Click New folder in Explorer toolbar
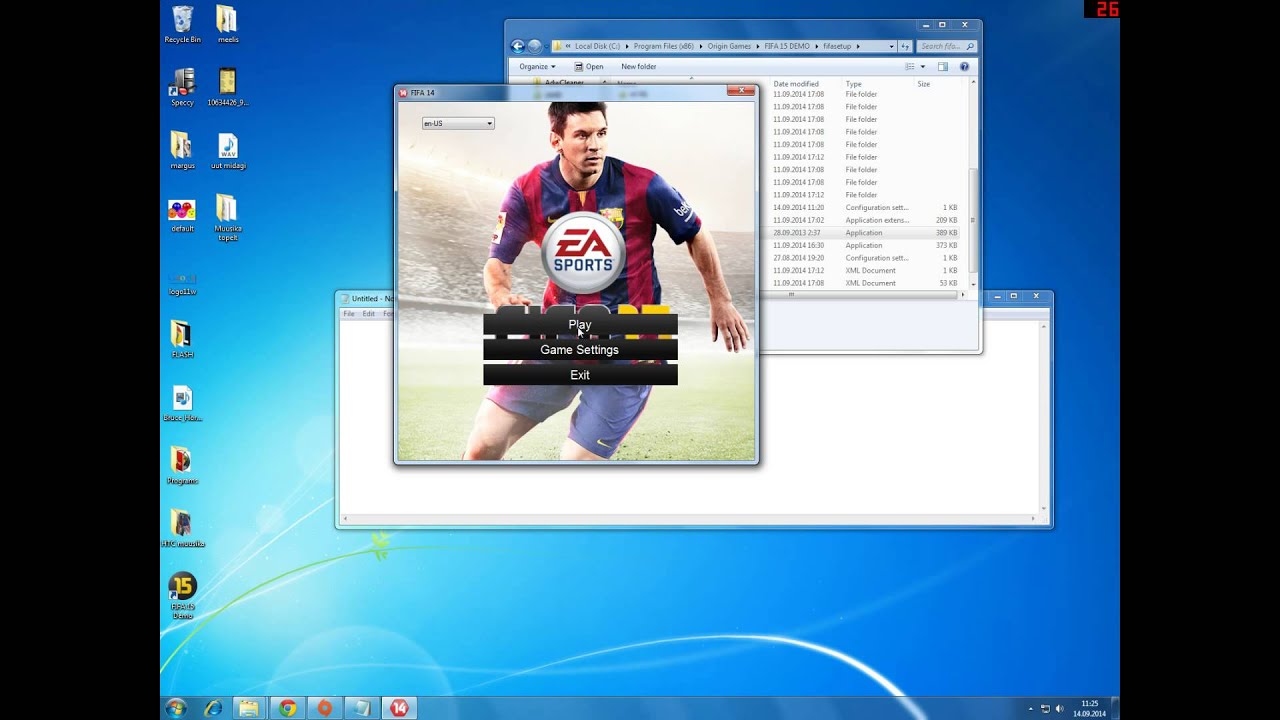The image size is (1280, 720). [639, 67]
